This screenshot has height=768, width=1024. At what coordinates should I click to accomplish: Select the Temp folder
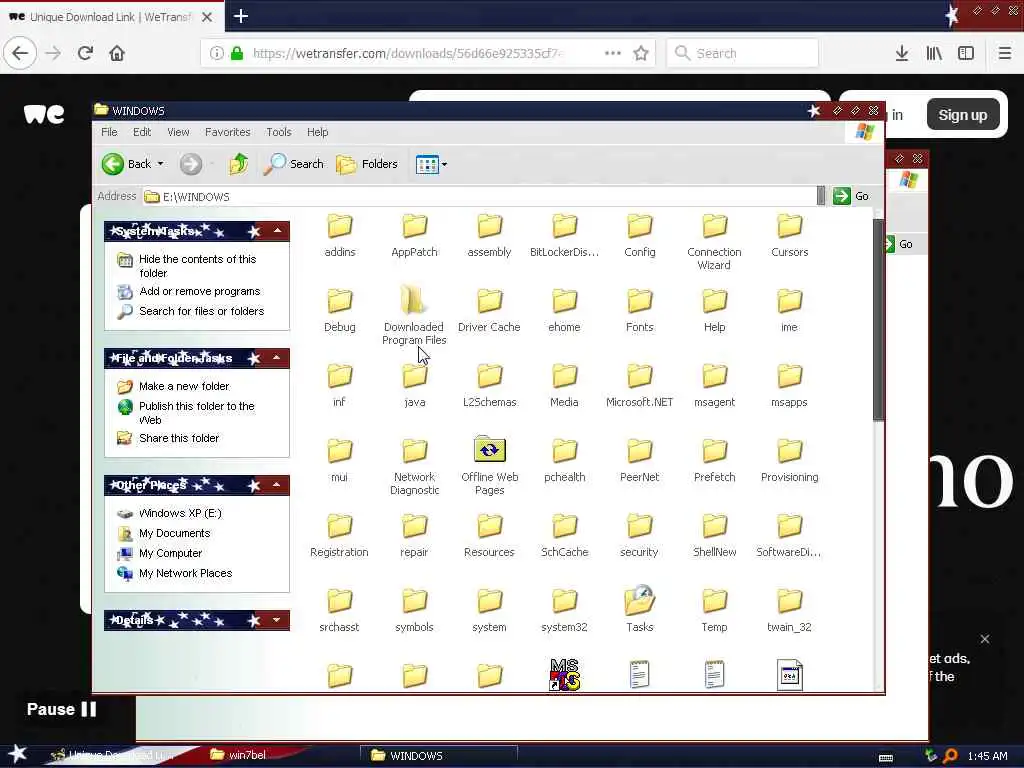(x=714, y=612)
